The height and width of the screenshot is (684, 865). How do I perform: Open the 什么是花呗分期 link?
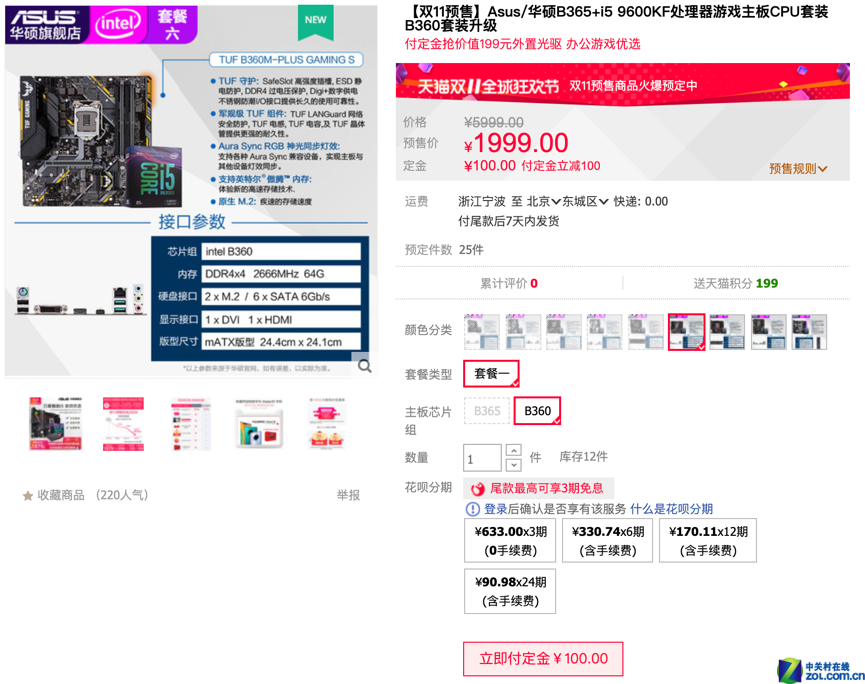(671, 509)
